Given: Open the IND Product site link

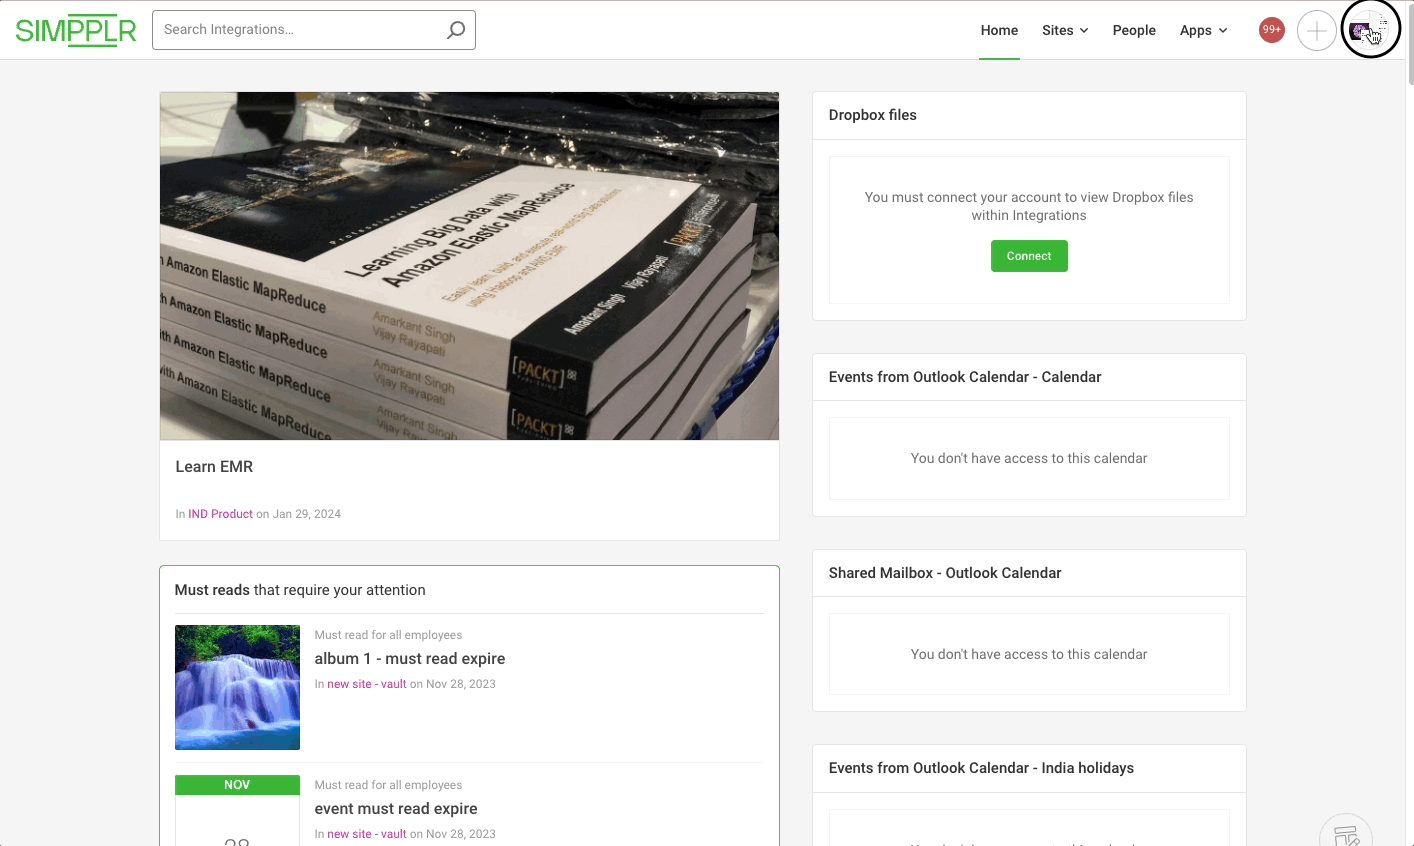Looking at the screenshot, I should point(220,513).
